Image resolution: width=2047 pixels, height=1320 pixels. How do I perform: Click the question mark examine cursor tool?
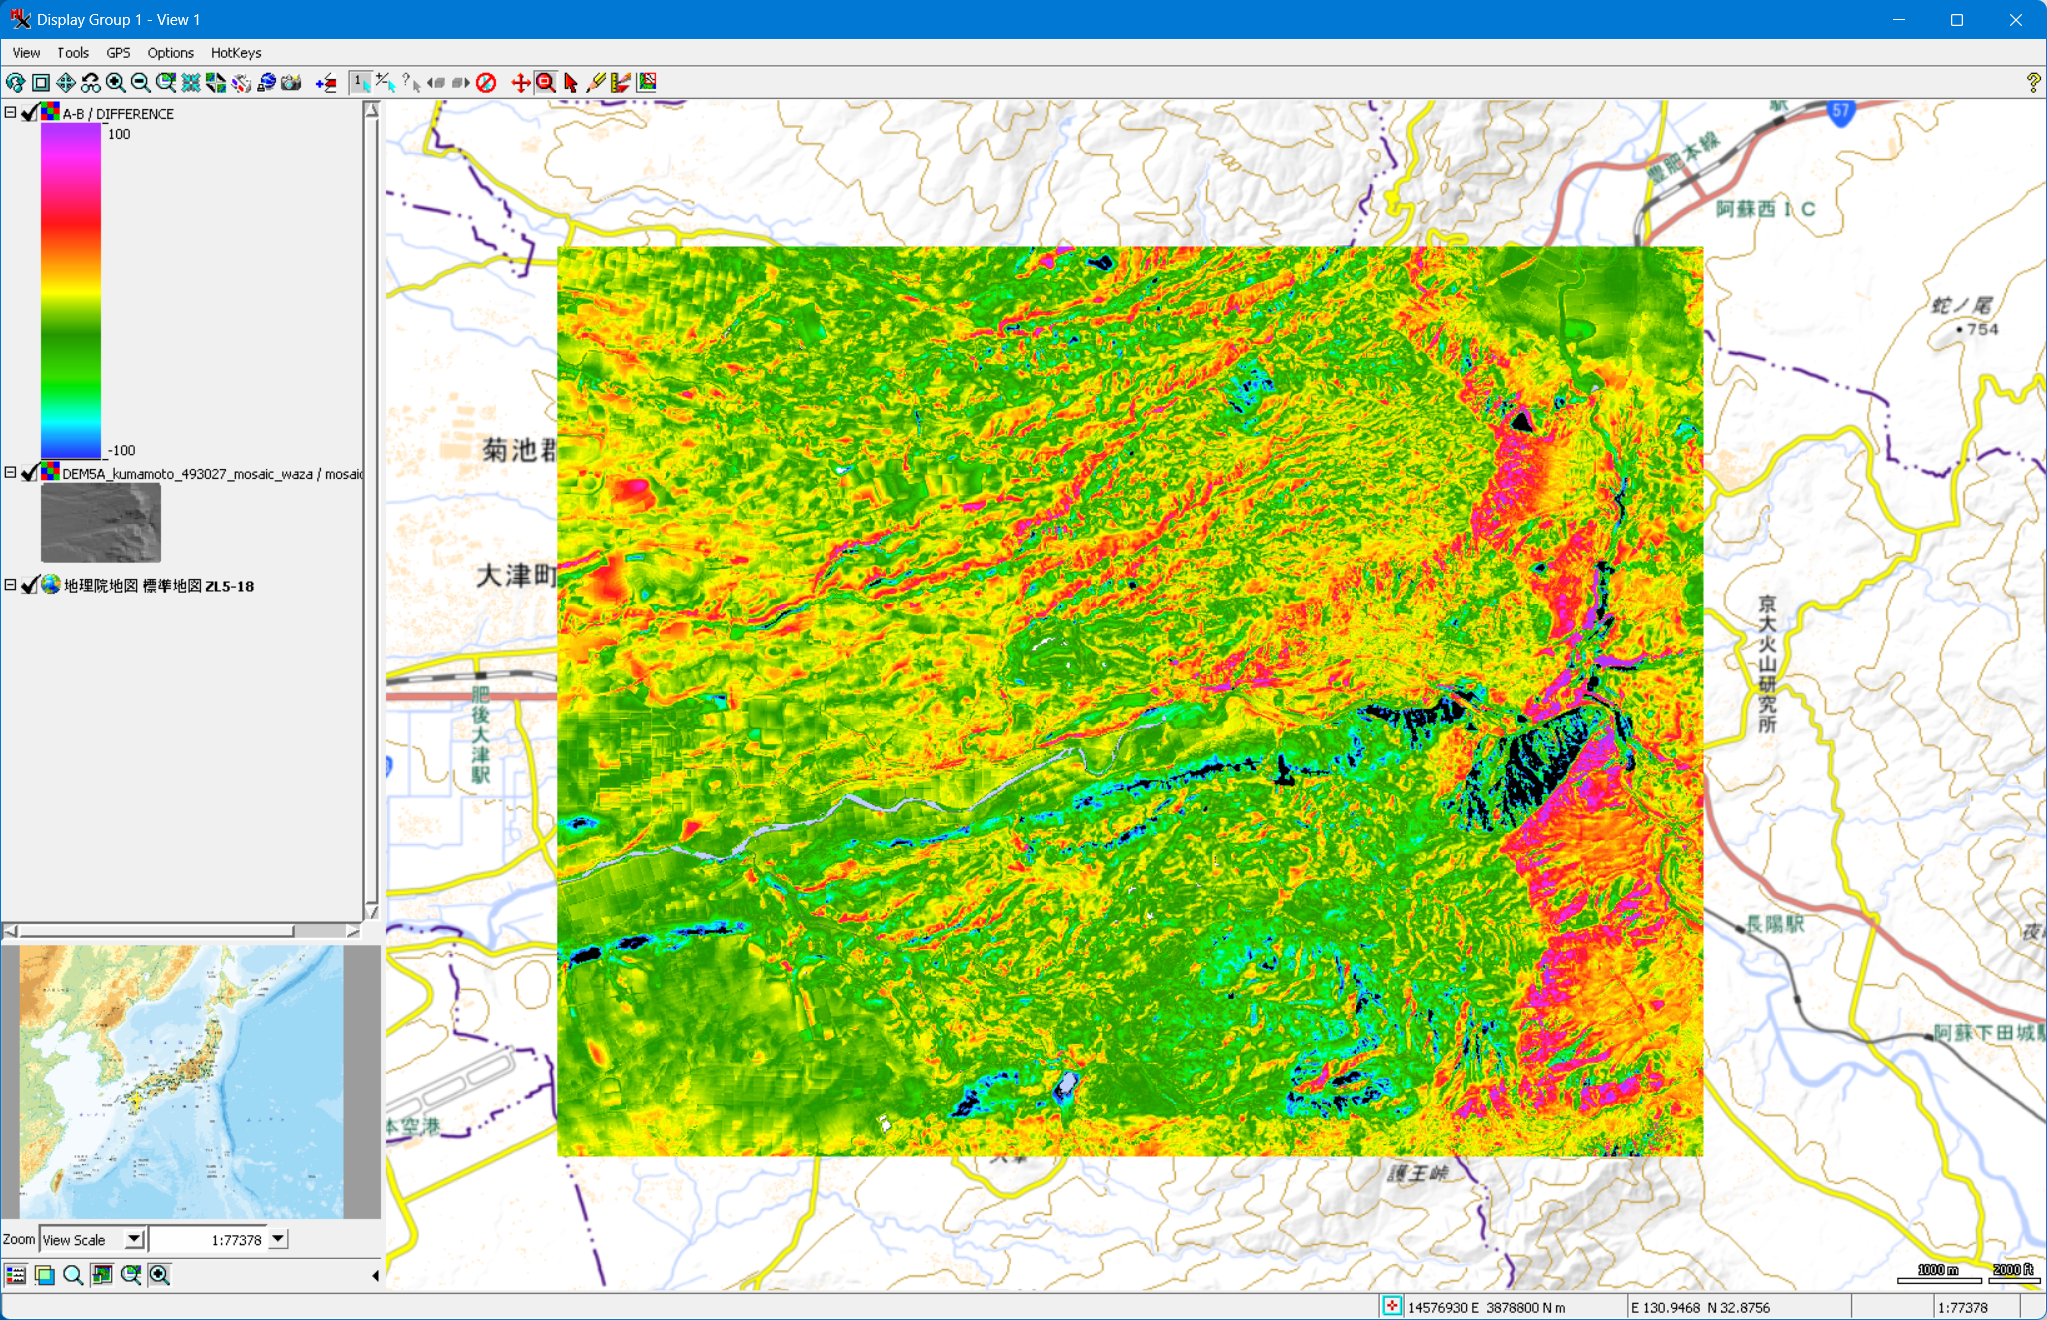coord(411,83)
